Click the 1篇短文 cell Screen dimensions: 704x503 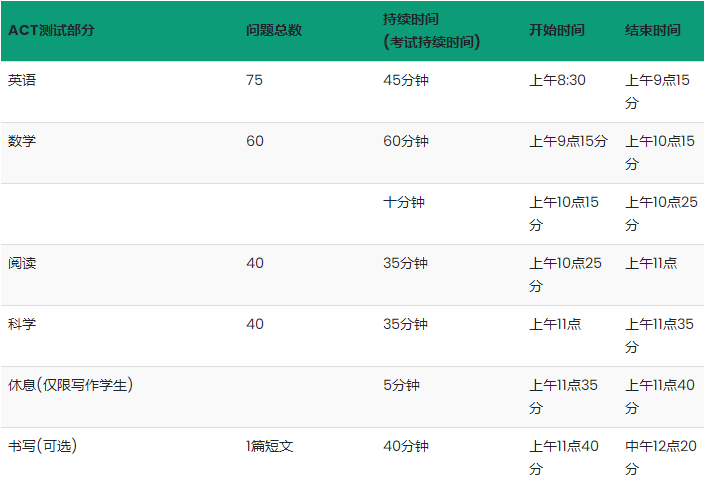tap(270, 446)
